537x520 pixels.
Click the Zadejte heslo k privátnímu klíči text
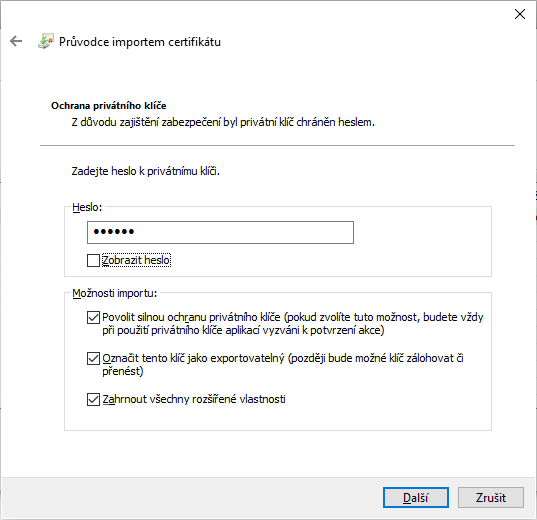[x=146, y=171]
